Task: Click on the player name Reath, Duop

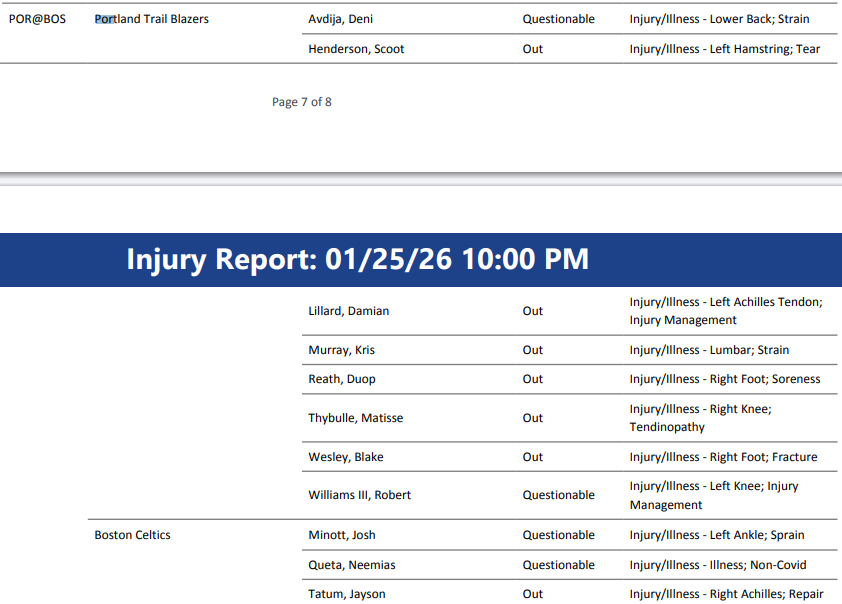Action: (342, 379)
